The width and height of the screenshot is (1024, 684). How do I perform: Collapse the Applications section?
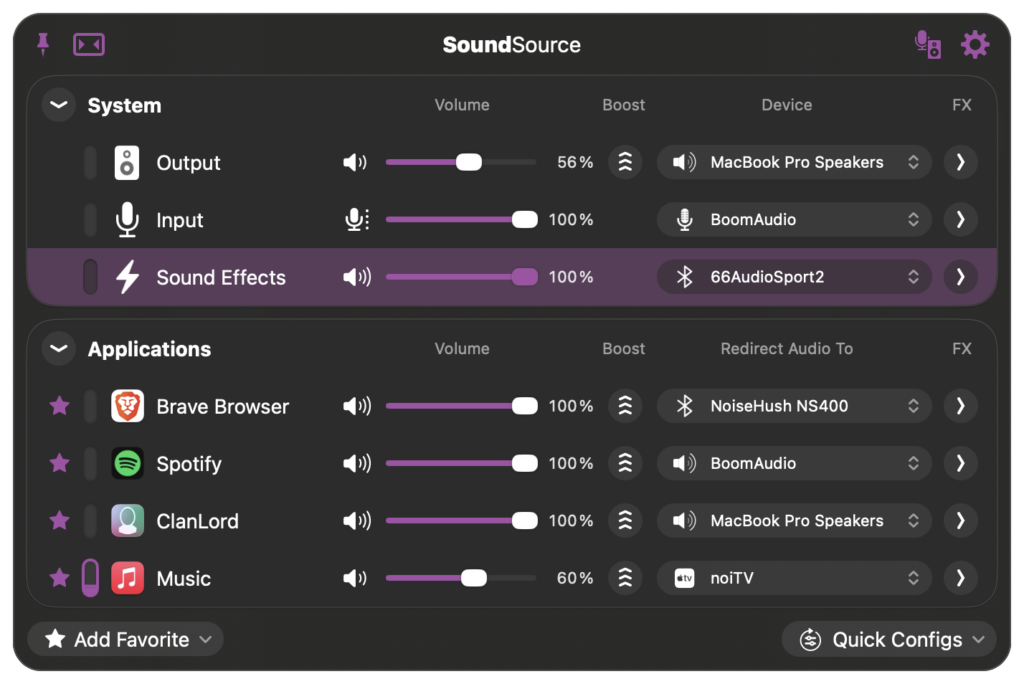coord(59,349)
